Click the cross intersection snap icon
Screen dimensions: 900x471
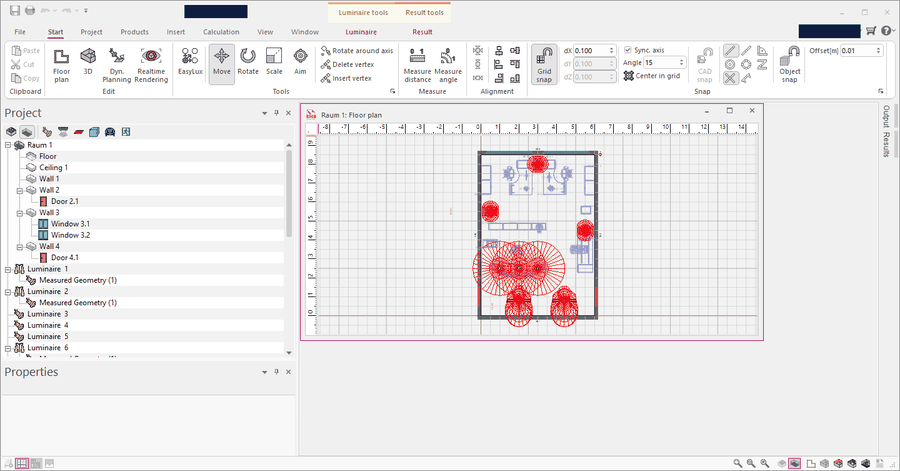730,78
